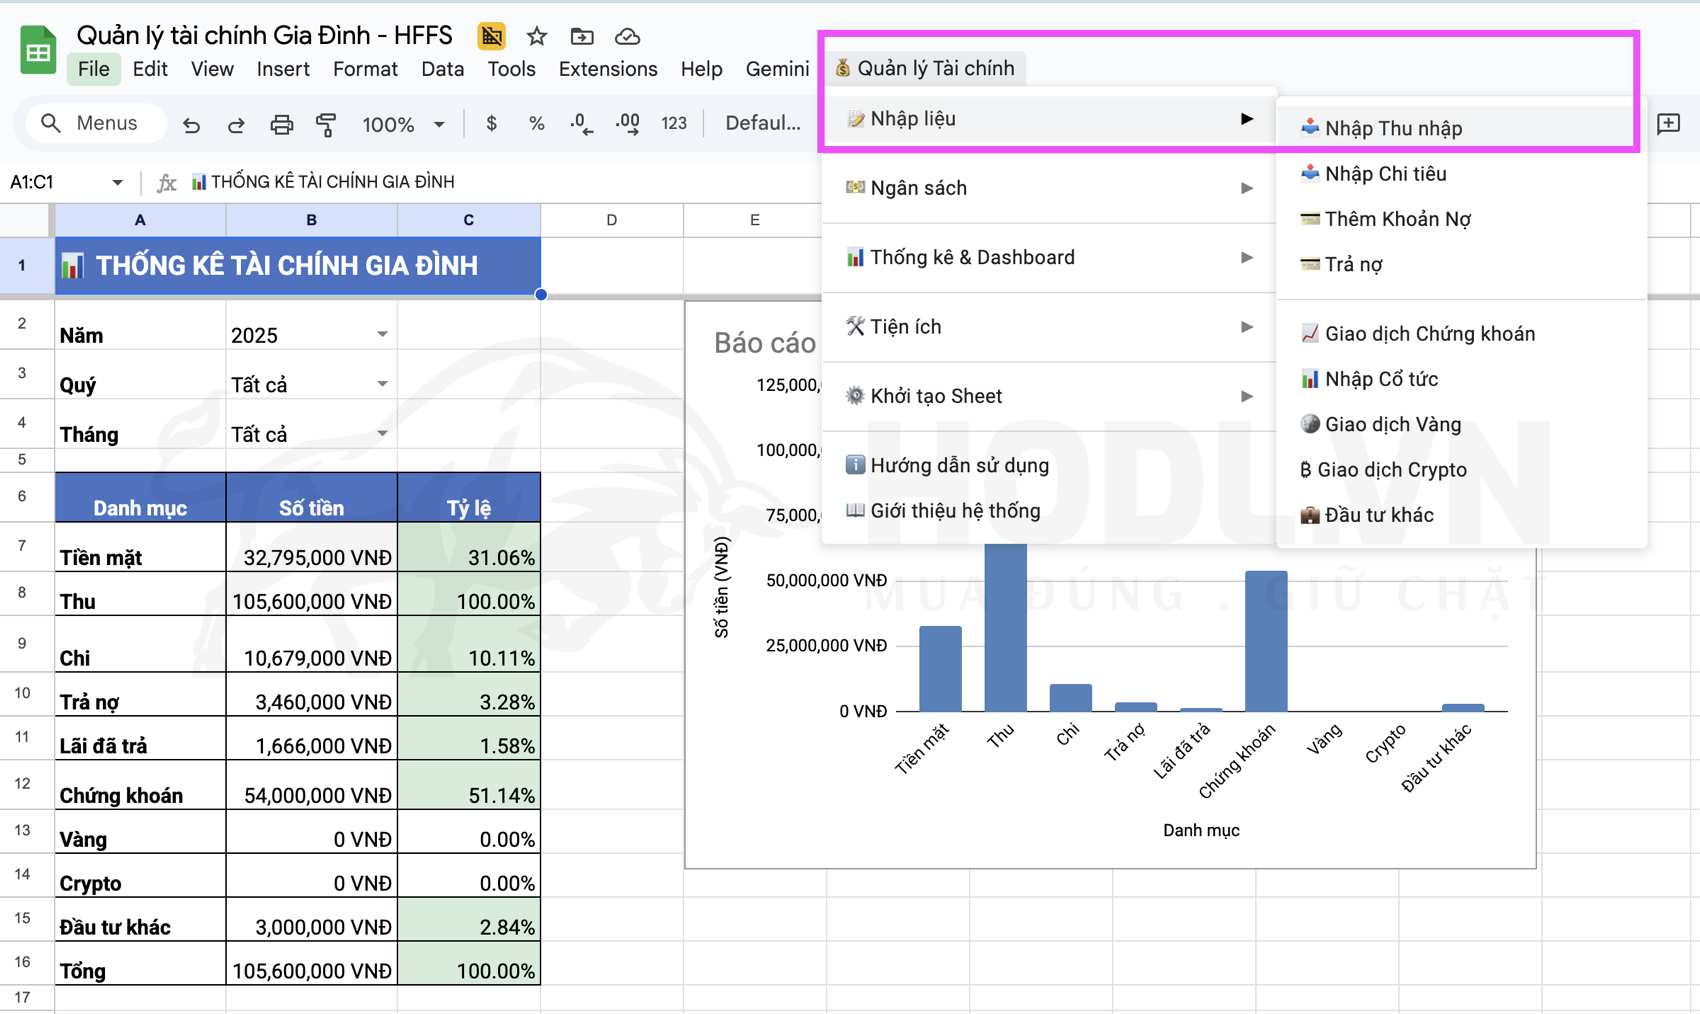The height and width of the screenshot is (1014, 1700).
Task: Open the Extensions menu
Action: [607, 69]
